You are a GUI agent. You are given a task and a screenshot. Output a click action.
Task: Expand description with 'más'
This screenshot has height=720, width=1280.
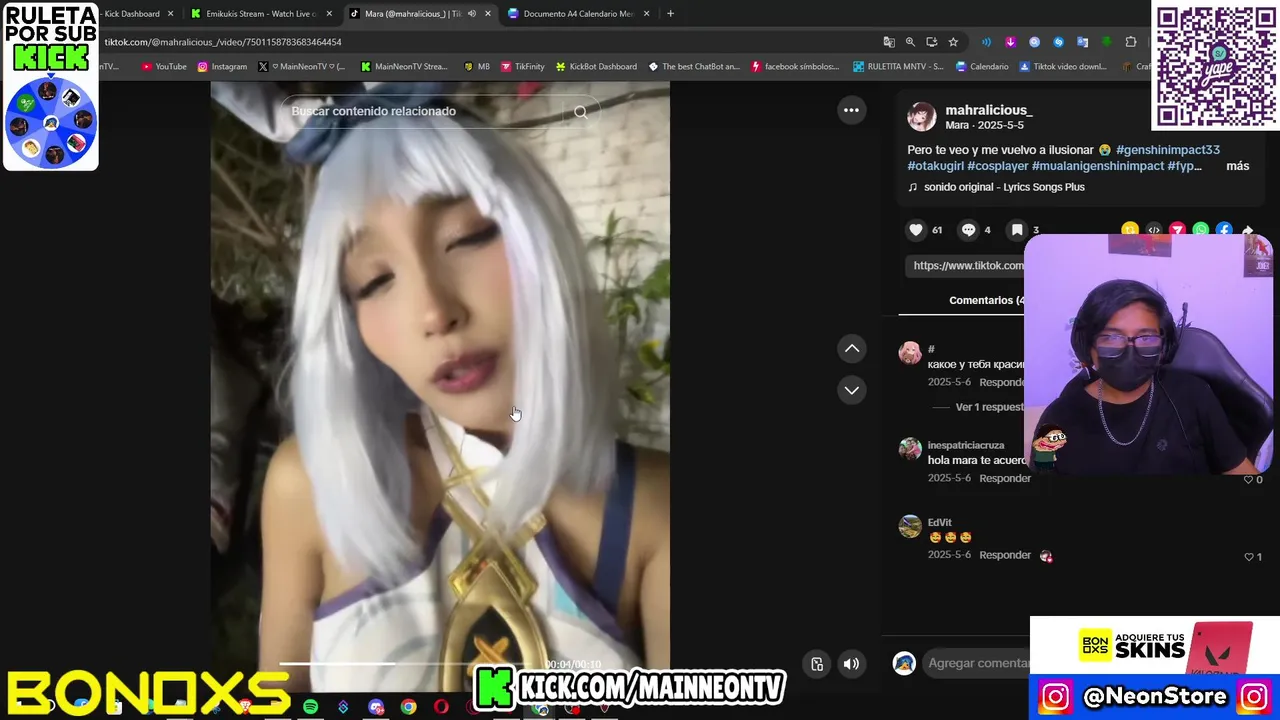pyautogui.click(x=1237, y=166)
